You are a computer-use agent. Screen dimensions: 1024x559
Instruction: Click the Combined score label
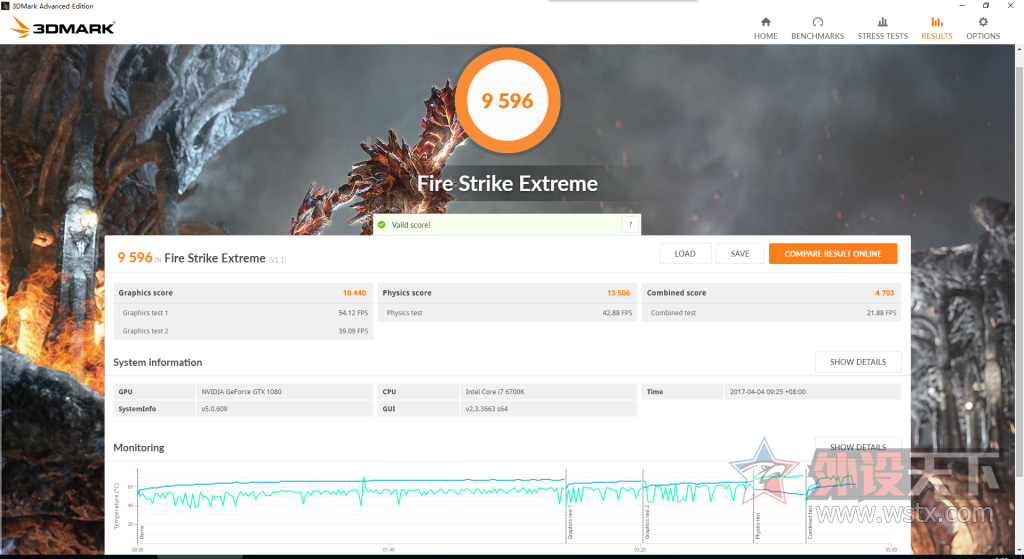tap(677, 293)
